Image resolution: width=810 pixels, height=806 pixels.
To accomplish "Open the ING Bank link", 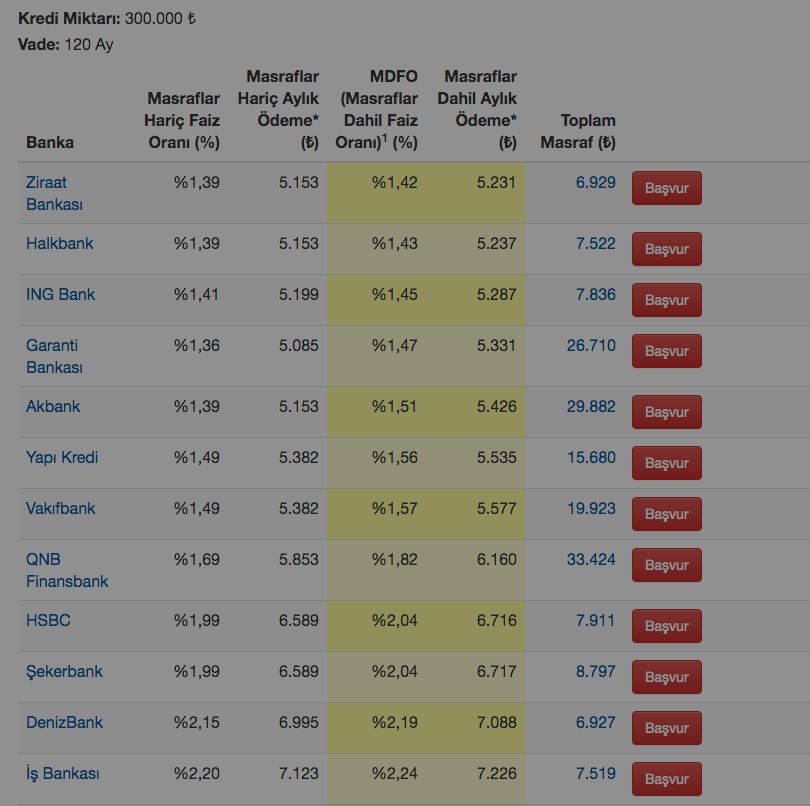I will [60, 294].
